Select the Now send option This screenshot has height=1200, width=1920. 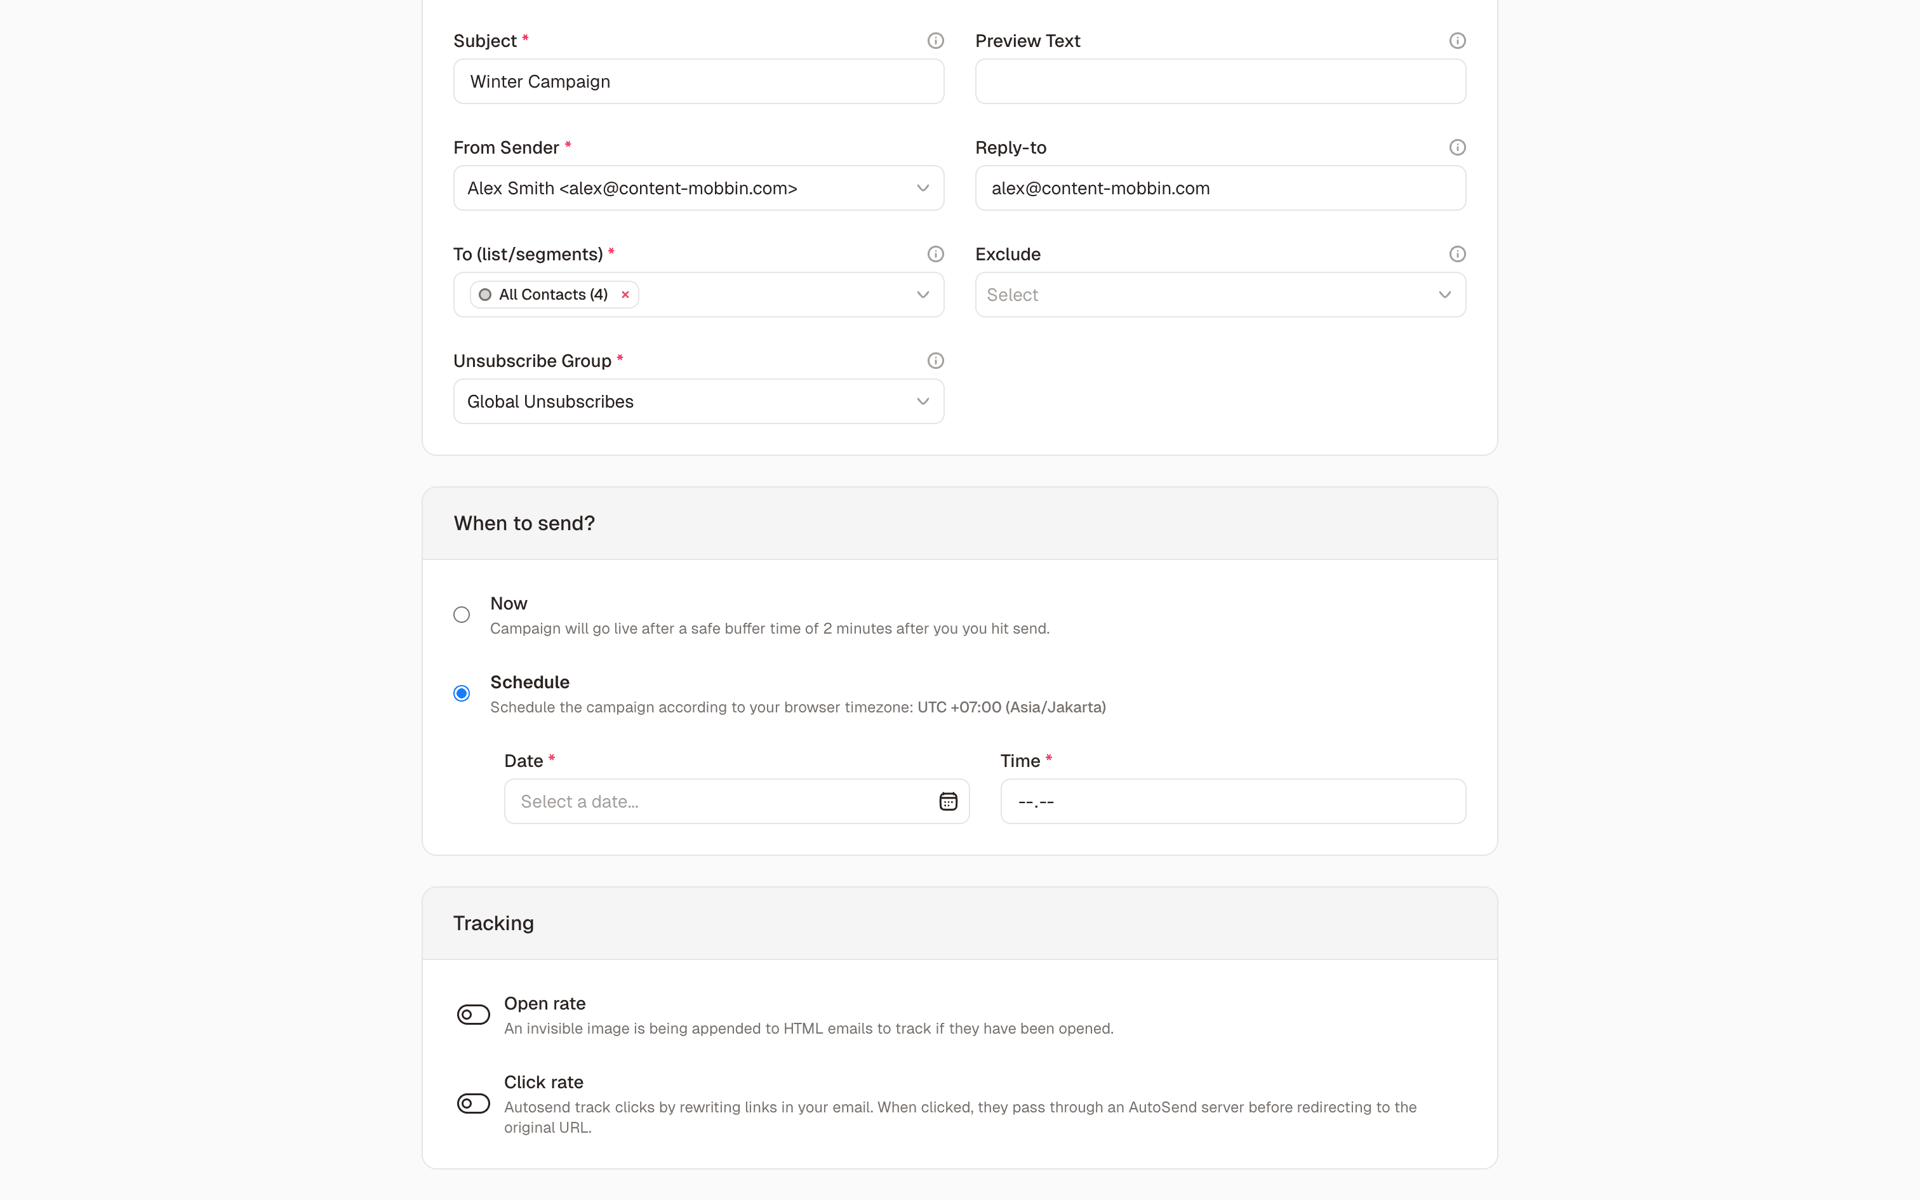tap(461, 615)
